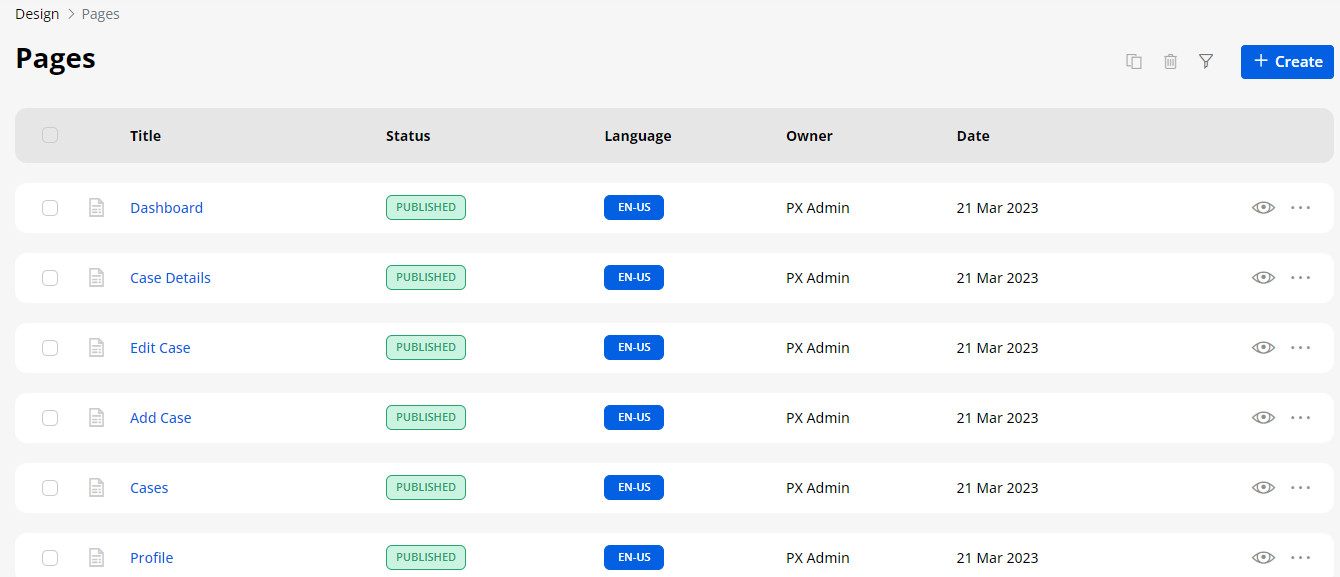The image size is (1340, 577).
Task: Click the page document icon beside Cases
Action: coord(97,488)
